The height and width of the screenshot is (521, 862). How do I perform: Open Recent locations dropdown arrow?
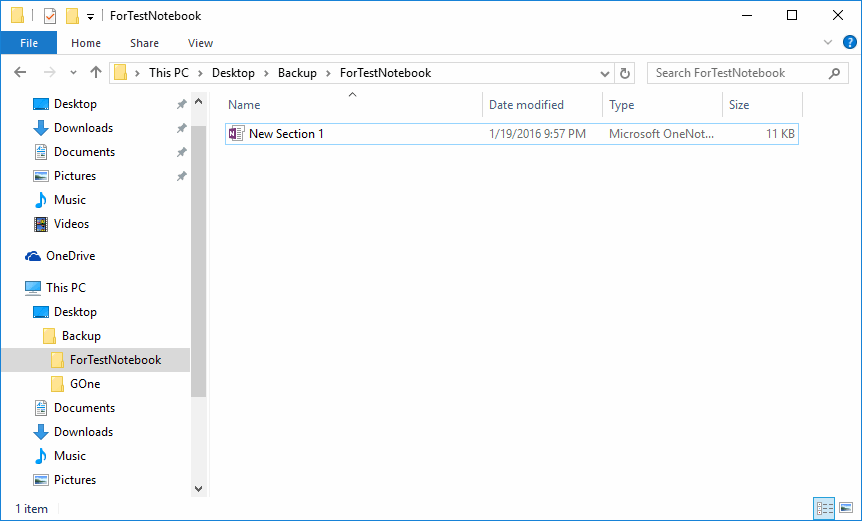pos(73,73)
